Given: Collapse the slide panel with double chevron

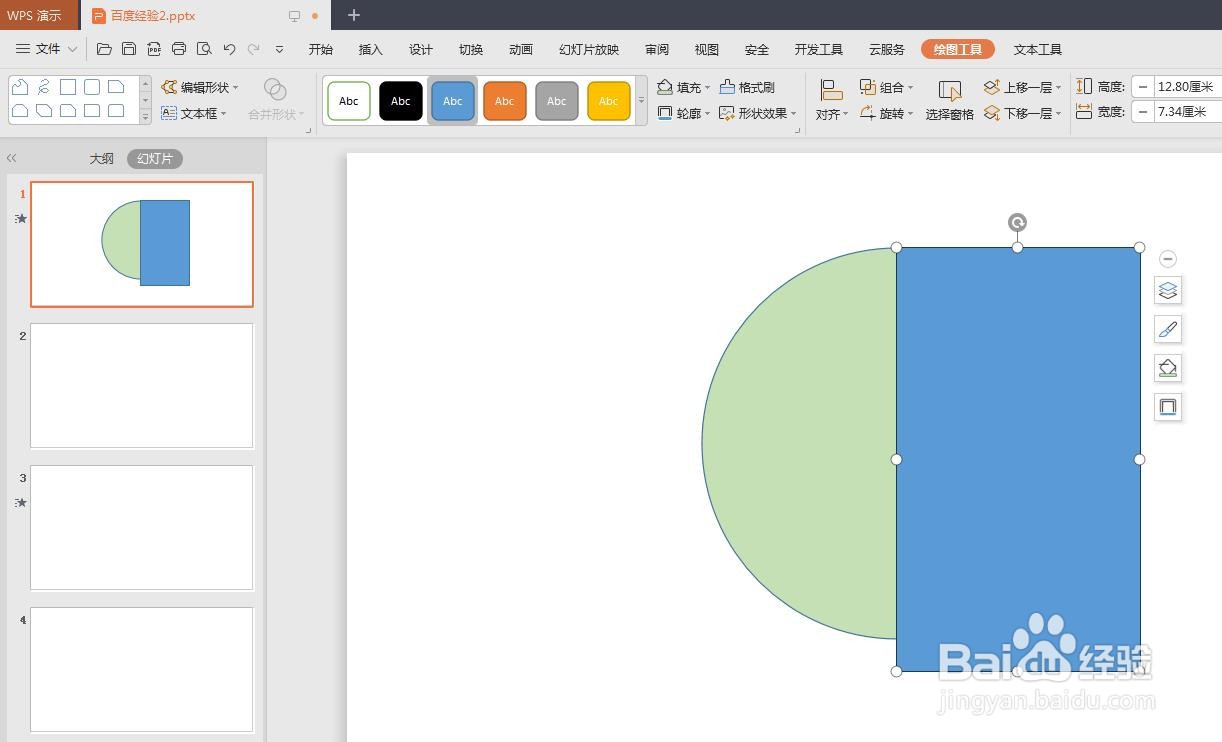Looking at the screenshot, I should point(12,158).
